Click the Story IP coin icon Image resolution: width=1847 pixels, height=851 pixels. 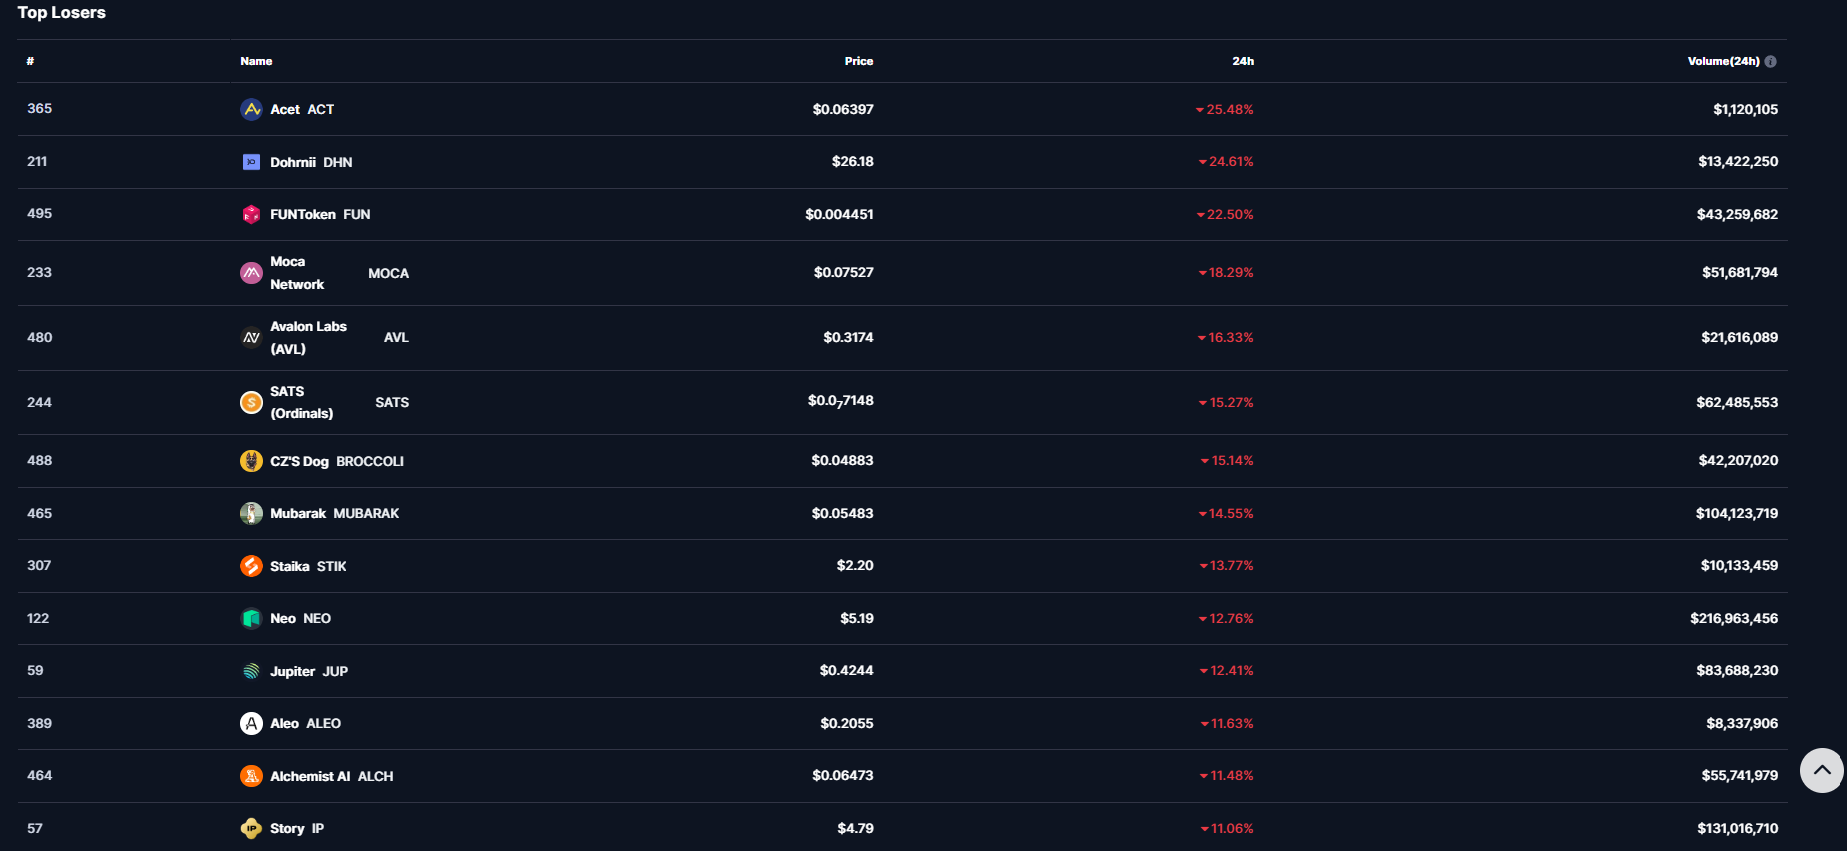[251, 828]
